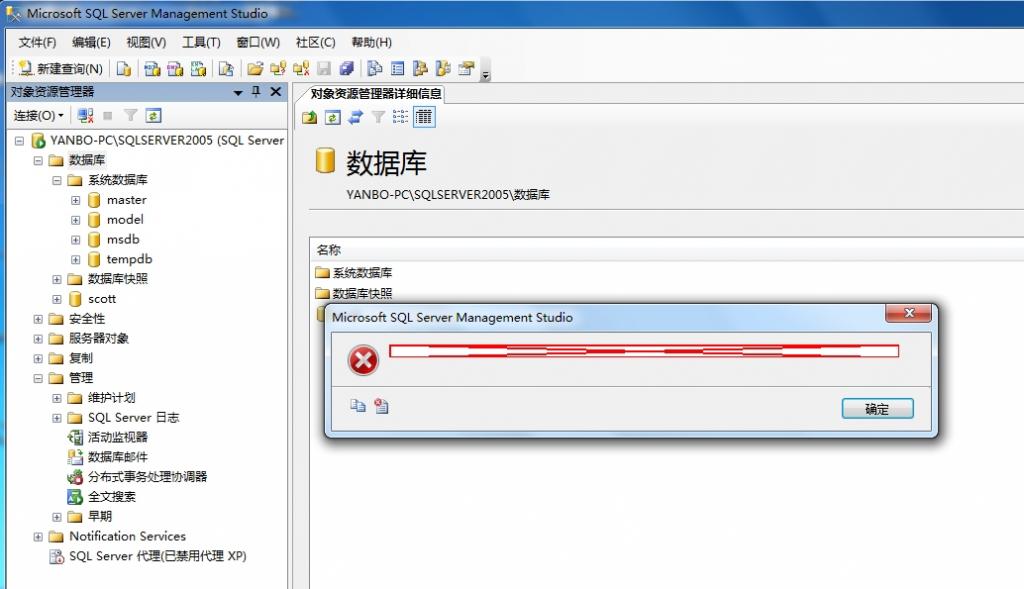The image size is (1024, 589).
Task: Open the Template Explorer toolbar icon
Action: point(443,69)
